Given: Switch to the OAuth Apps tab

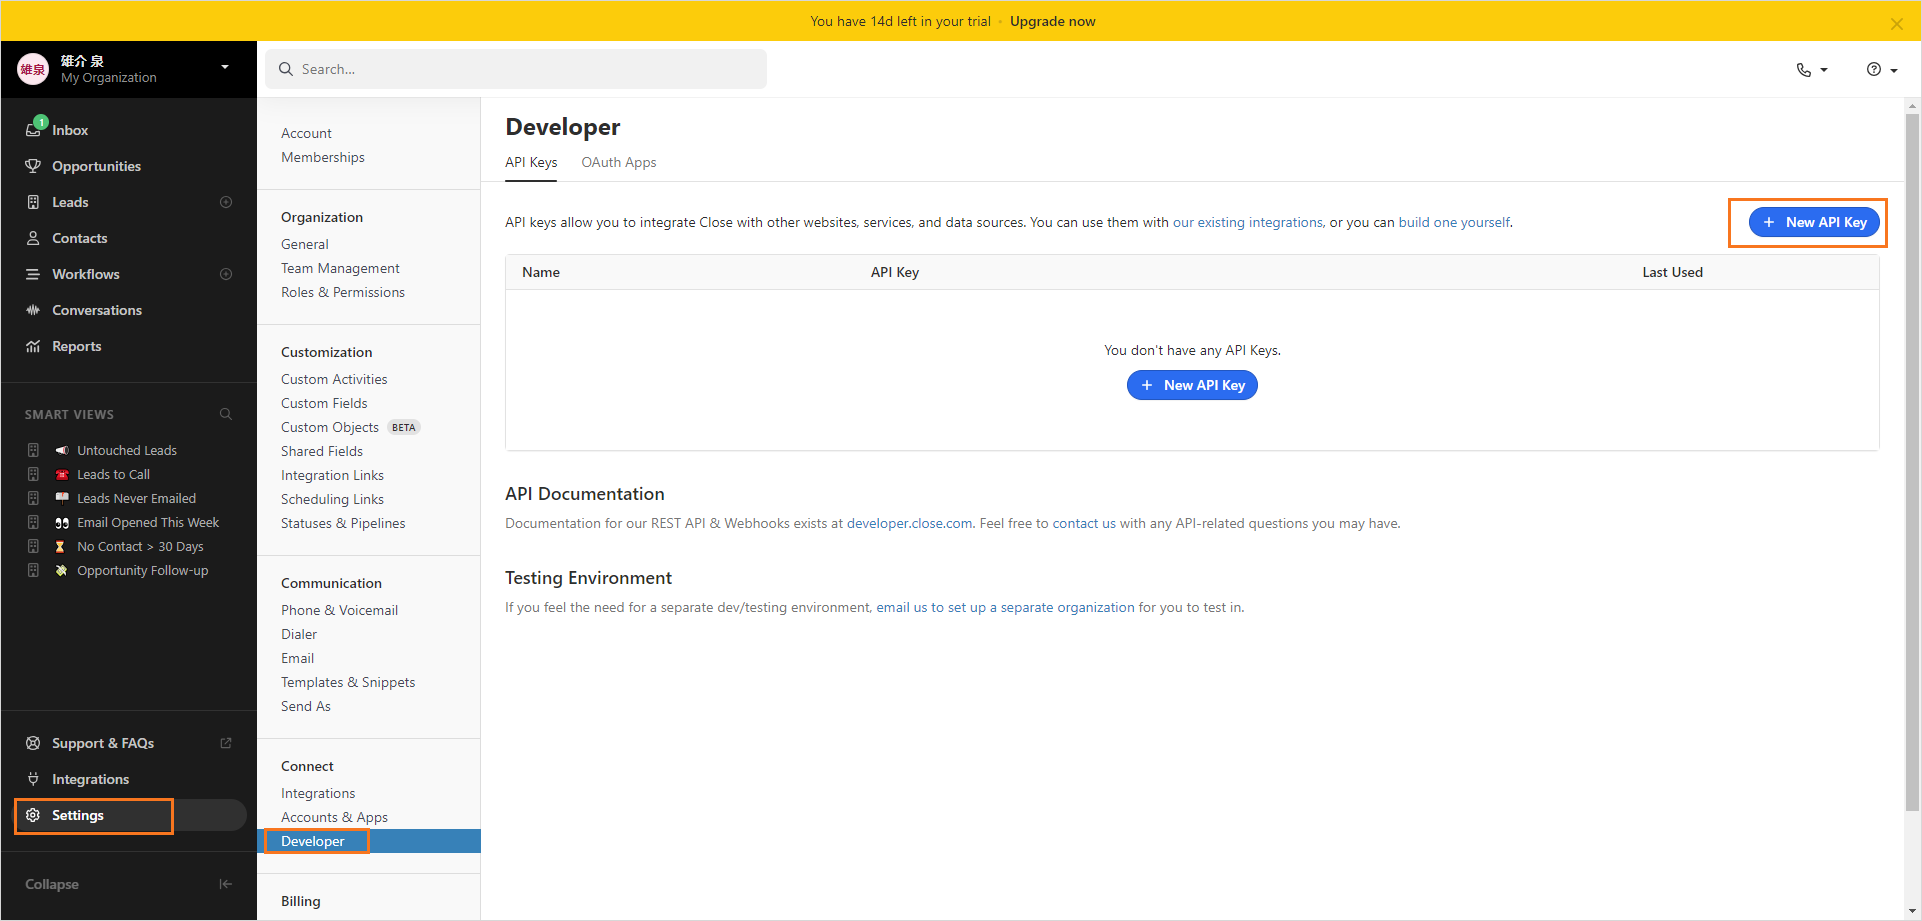Looking at the screenshot, I should tap(619, 162).
